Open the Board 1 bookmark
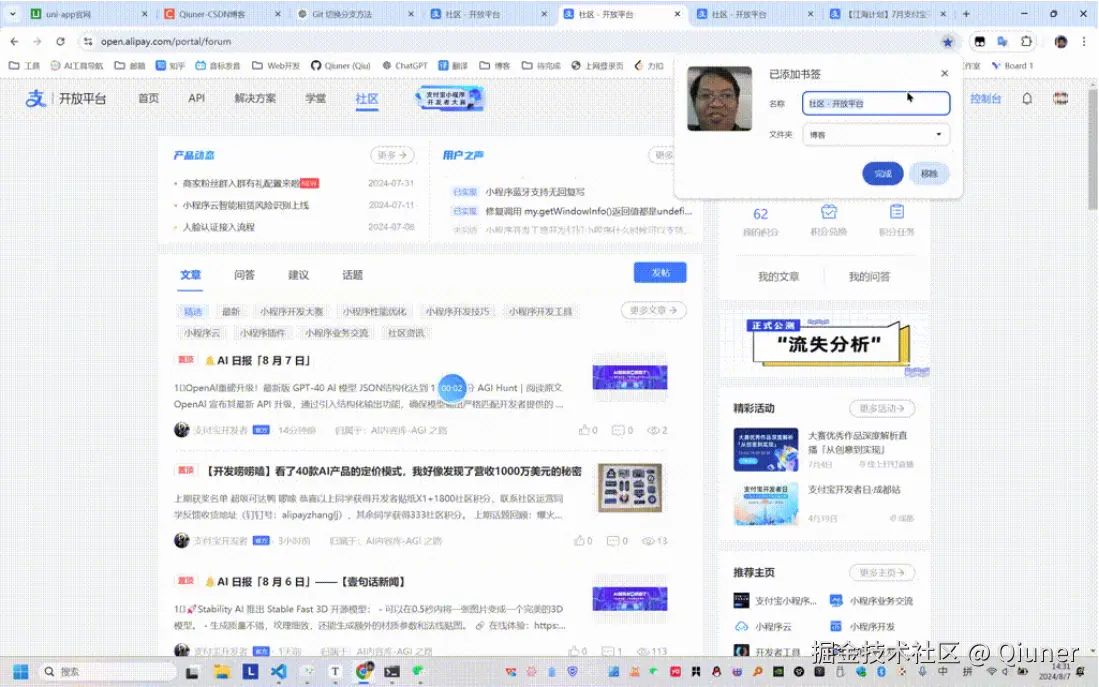1099x687 pixels. click(x=1012, y=66)
